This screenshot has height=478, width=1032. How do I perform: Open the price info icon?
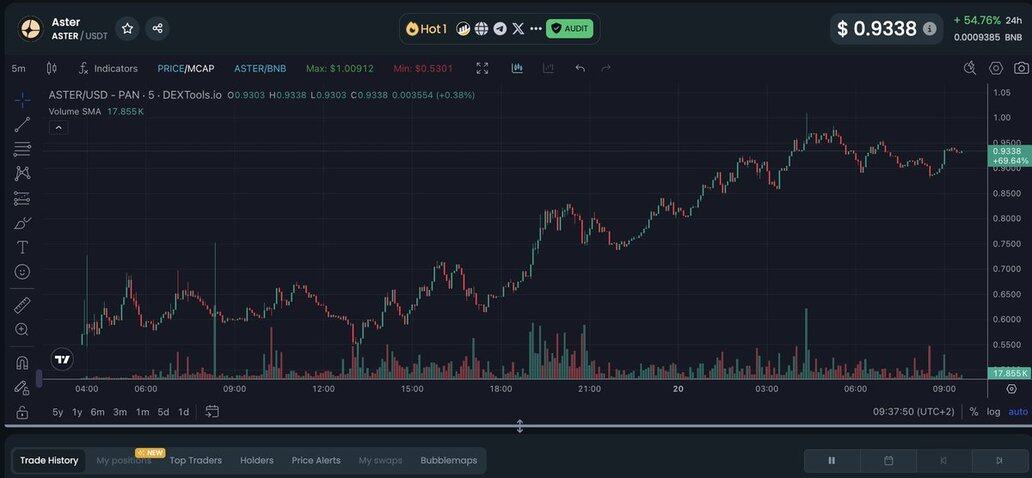pos(929,29)
